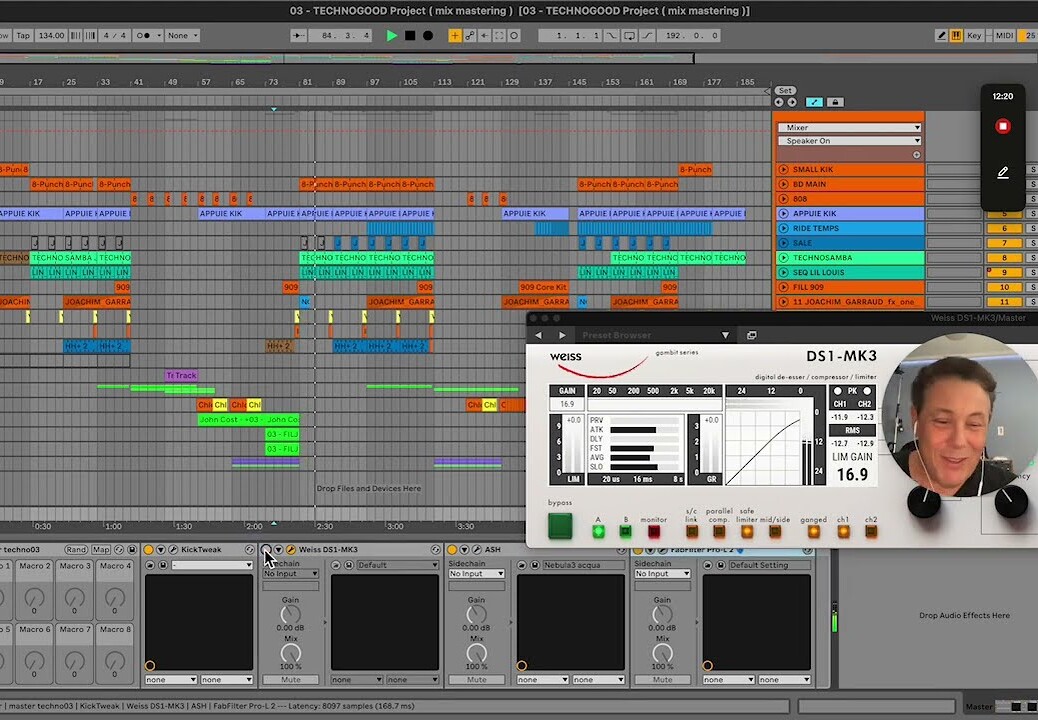Toggle the parallel comp. button

click(719, 531)
